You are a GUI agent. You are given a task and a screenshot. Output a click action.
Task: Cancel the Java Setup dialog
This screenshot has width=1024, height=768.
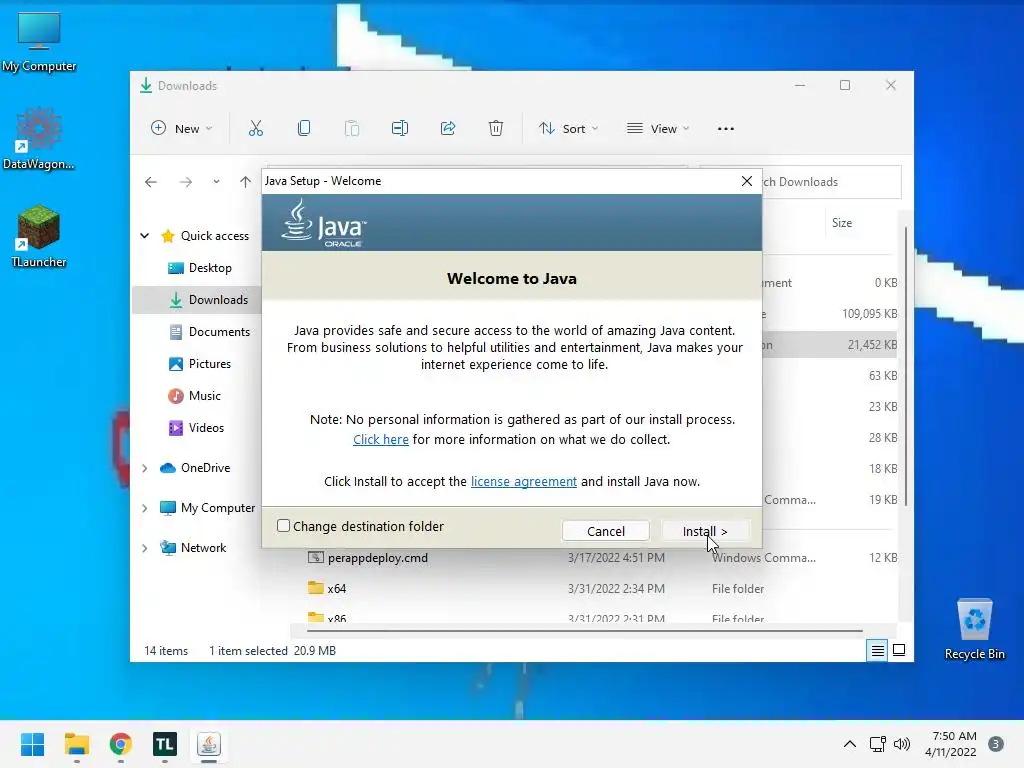coord(605,531)
